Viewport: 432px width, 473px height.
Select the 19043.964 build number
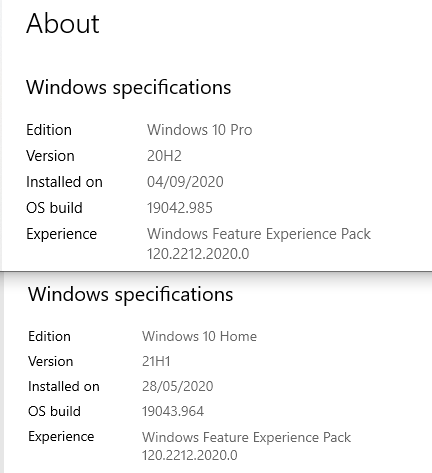coord(173,411)
